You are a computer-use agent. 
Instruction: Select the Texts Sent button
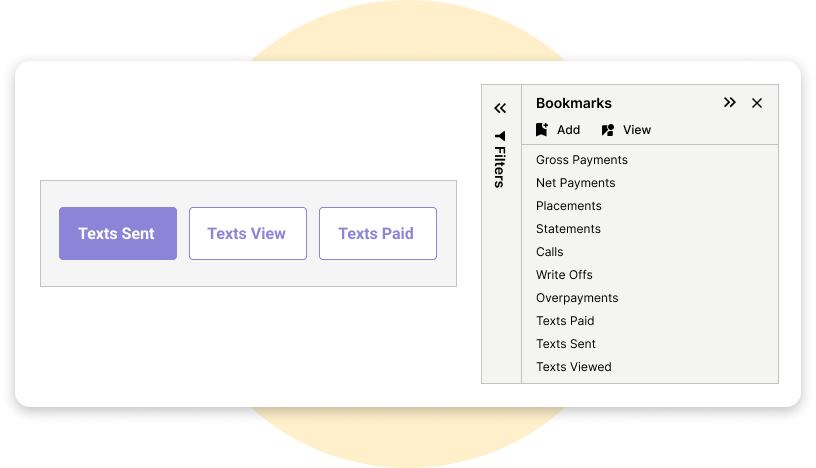[118, 234]
